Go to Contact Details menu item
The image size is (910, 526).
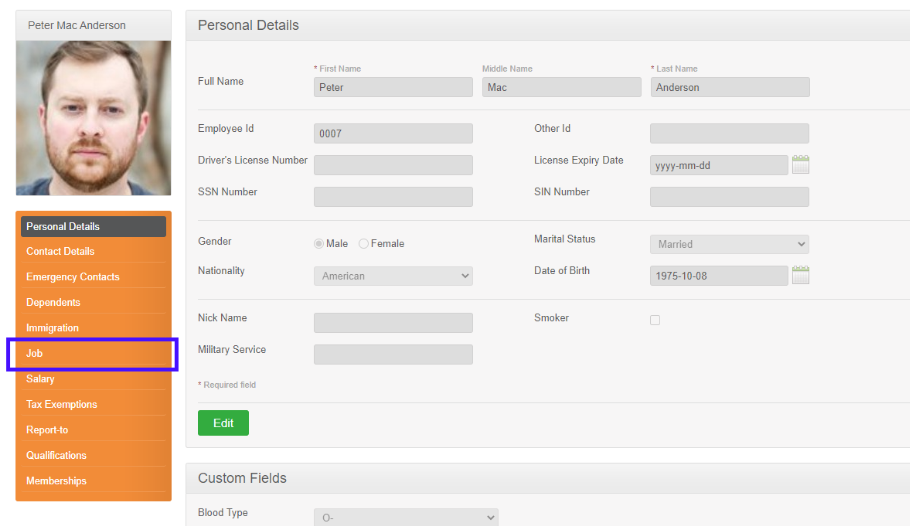click(x=93, y=251)
